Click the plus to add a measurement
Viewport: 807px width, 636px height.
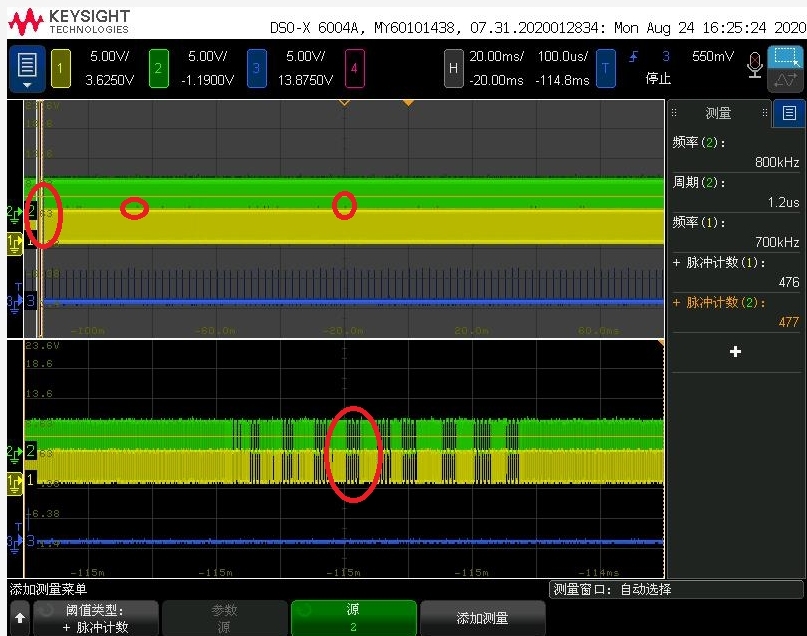tap(735, 352)
